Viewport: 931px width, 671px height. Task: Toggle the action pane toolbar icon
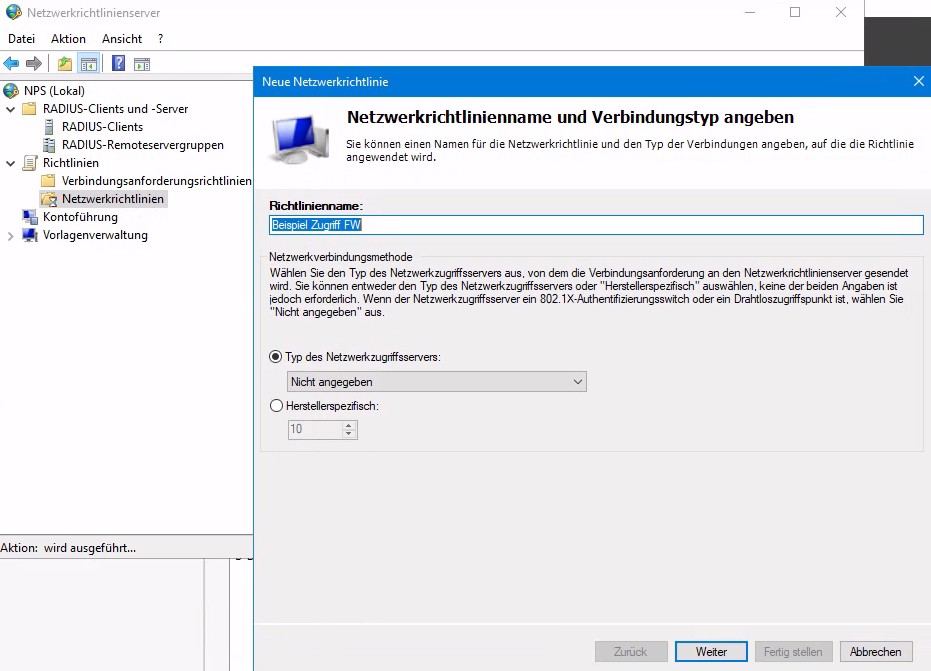click(142, 64)
